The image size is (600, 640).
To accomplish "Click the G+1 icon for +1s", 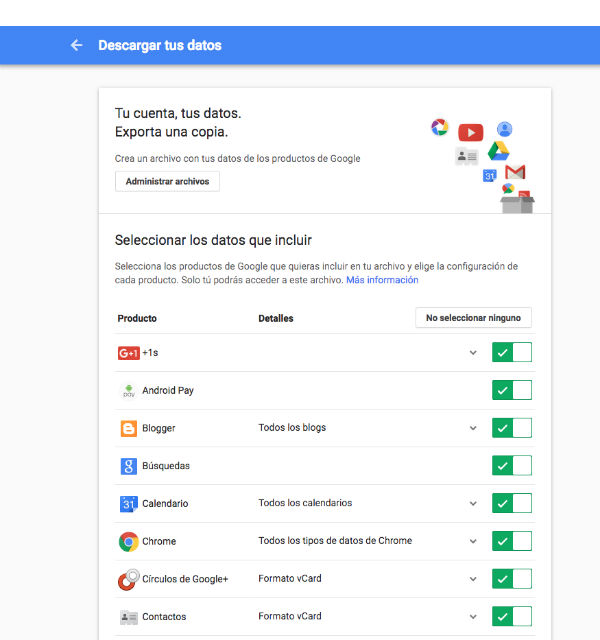I will point(129,353).
